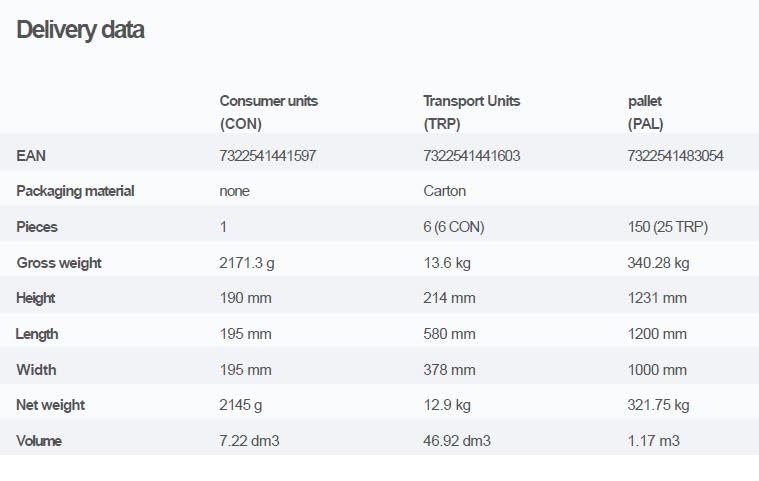The width and height of the screenshot is (759, 481).
Task: Click consumer unit EAN 7322541441597
Action: (268, 156)
